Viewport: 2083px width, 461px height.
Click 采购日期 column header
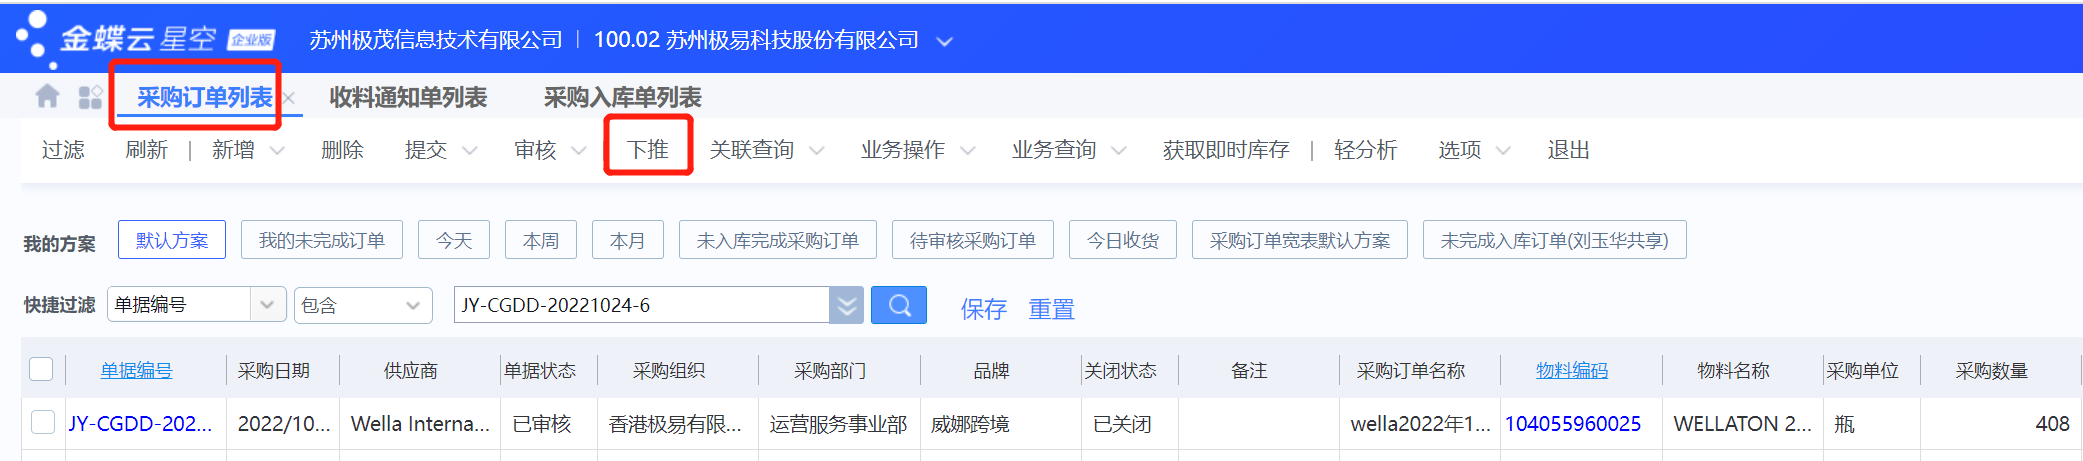tap(274, 370)
